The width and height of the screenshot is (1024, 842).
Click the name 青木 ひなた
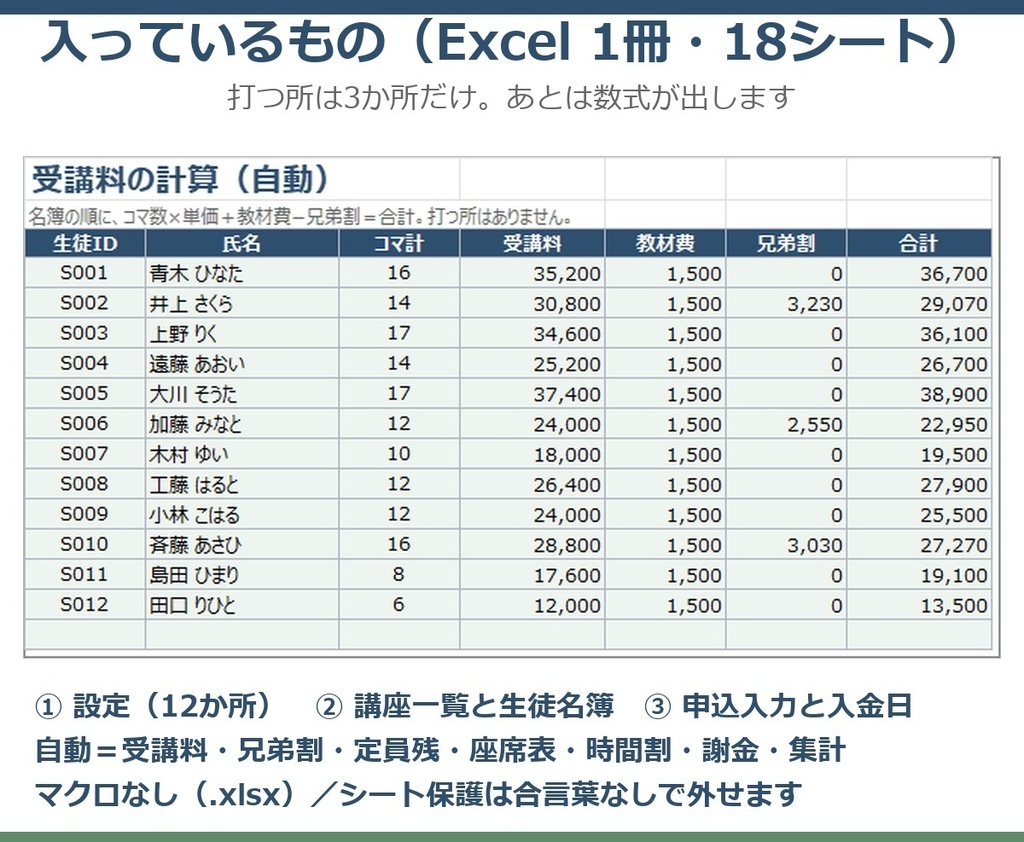coord(196,273)
